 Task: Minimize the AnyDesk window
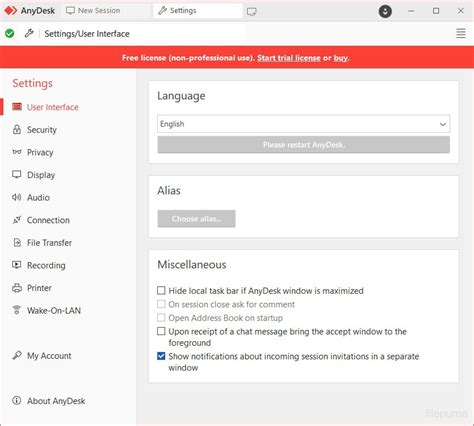click(411, 11)
